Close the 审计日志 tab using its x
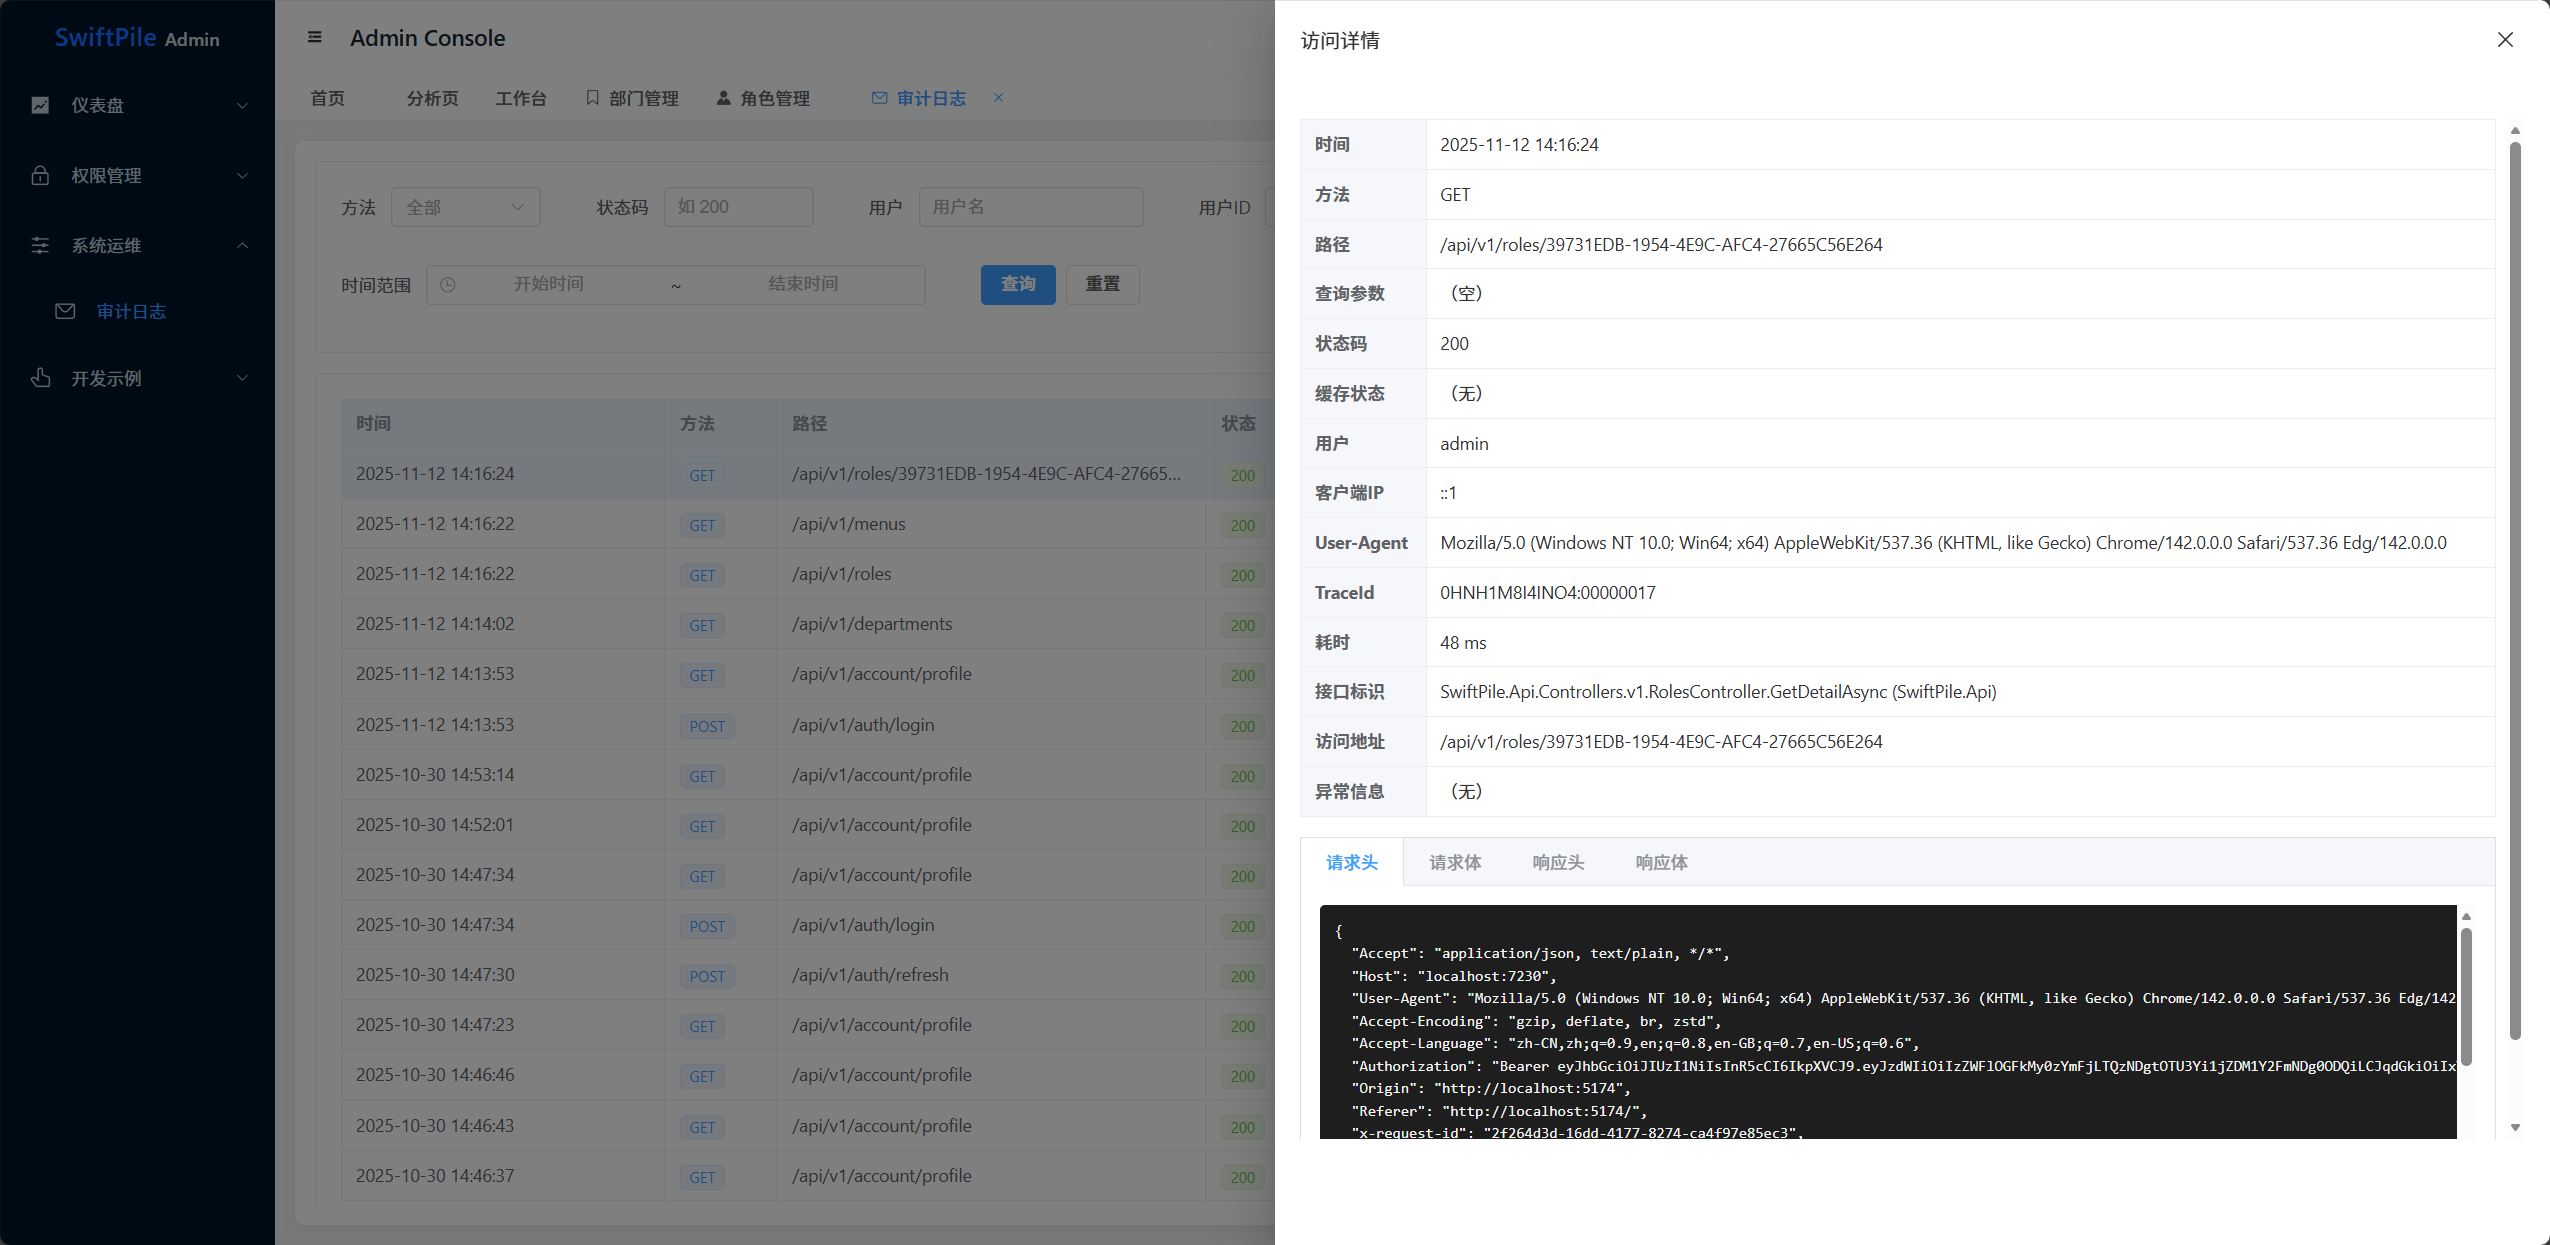The width and height of the screenshot is (2550, 1245). tap(998, 98)
